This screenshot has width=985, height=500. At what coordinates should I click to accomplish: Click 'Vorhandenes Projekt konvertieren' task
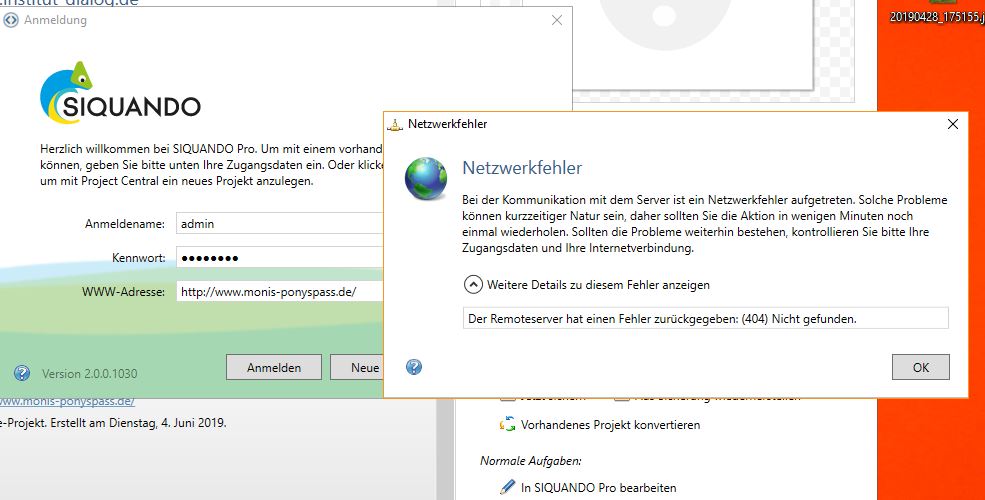(x=611, y=425)
